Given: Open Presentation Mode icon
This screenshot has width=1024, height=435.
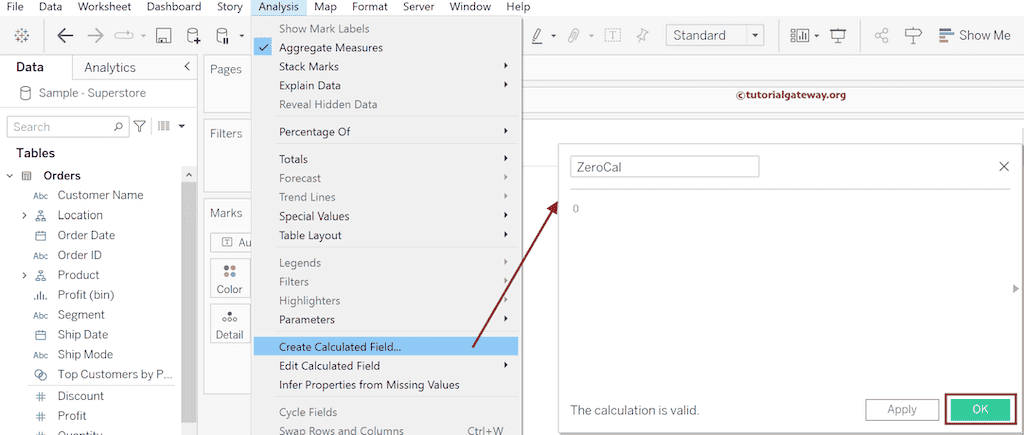Looking at the screenshot, I should [838, 36].
